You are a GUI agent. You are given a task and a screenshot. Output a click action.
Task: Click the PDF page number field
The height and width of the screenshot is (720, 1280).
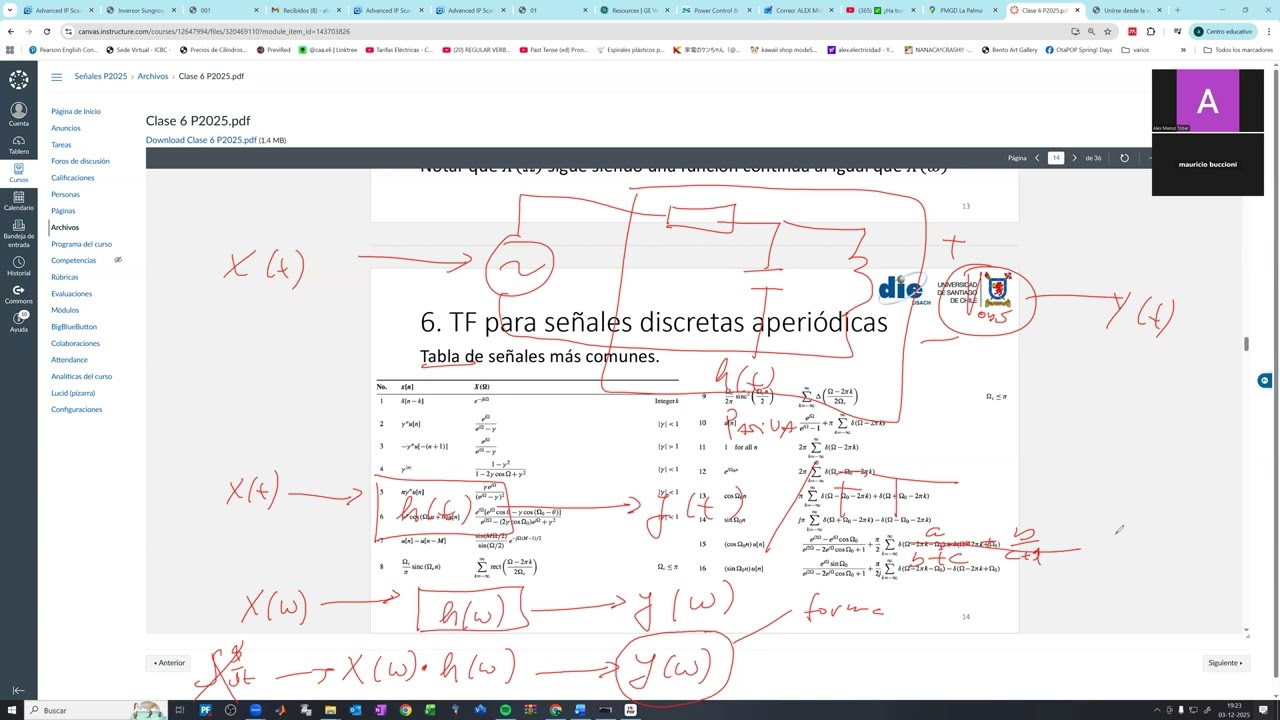(1056, 158)
